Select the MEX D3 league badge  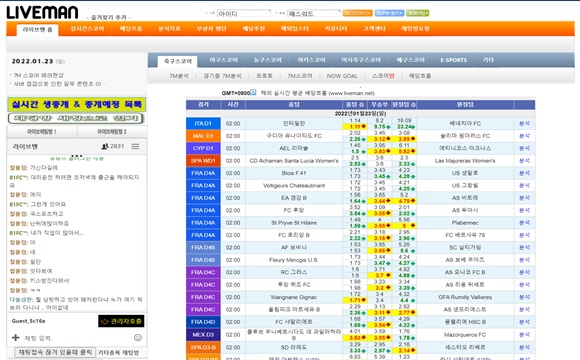coord(203,334)
